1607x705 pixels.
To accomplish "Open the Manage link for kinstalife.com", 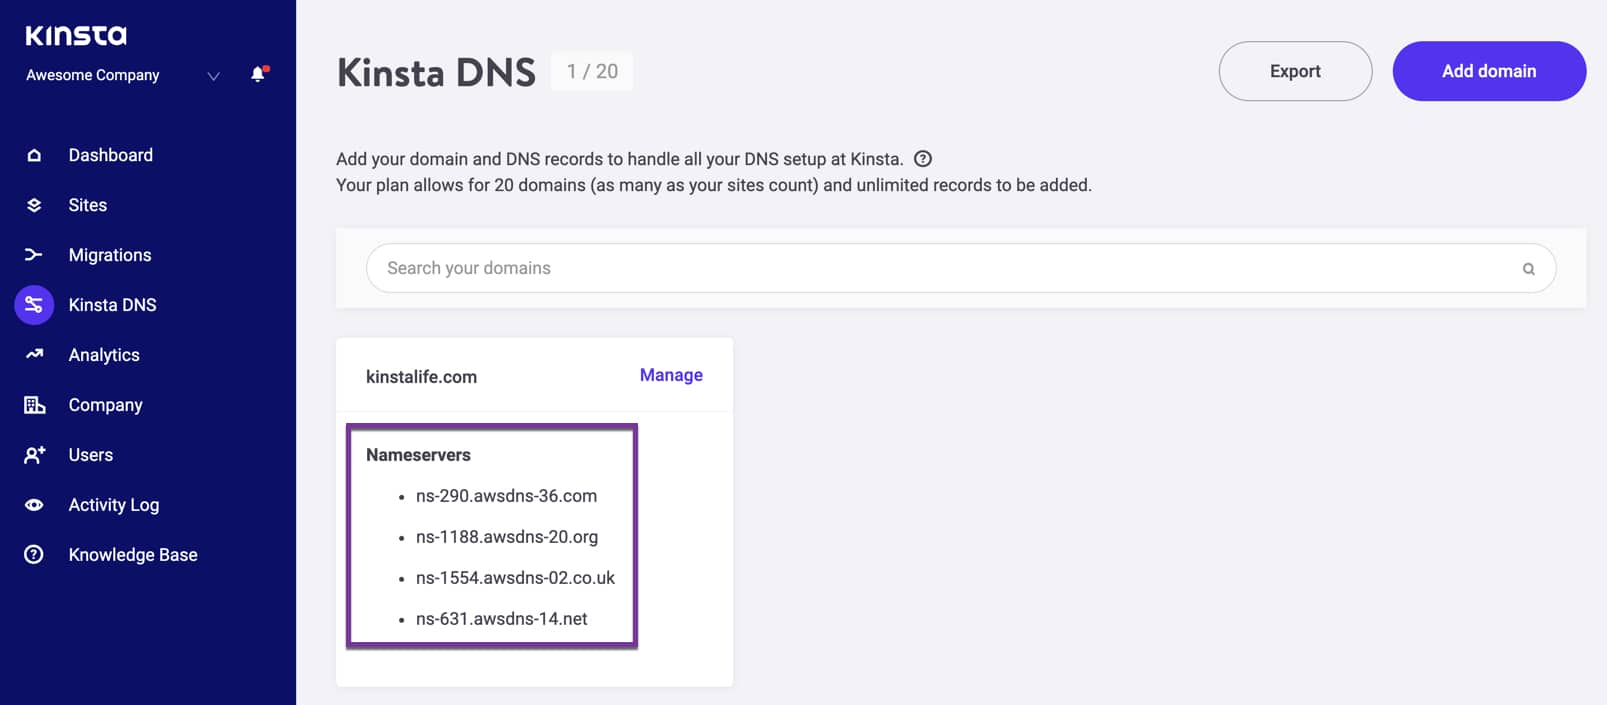I will pos(671,375).
